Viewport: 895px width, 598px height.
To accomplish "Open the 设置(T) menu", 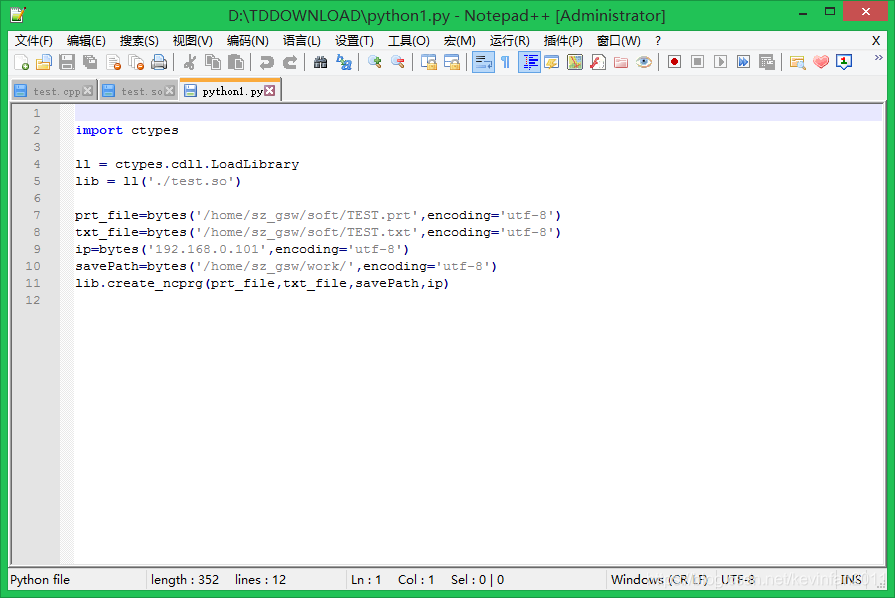I will (x=354, y=41).
